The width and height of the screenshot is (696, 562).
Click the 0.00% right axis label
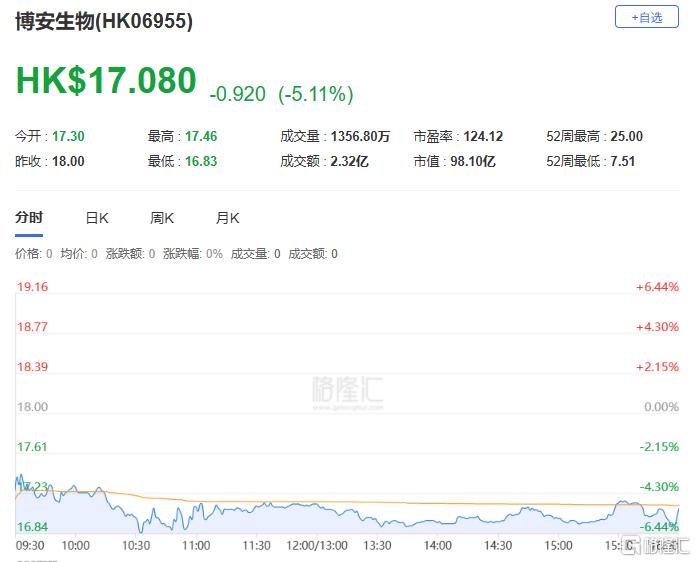coord(661,407)
